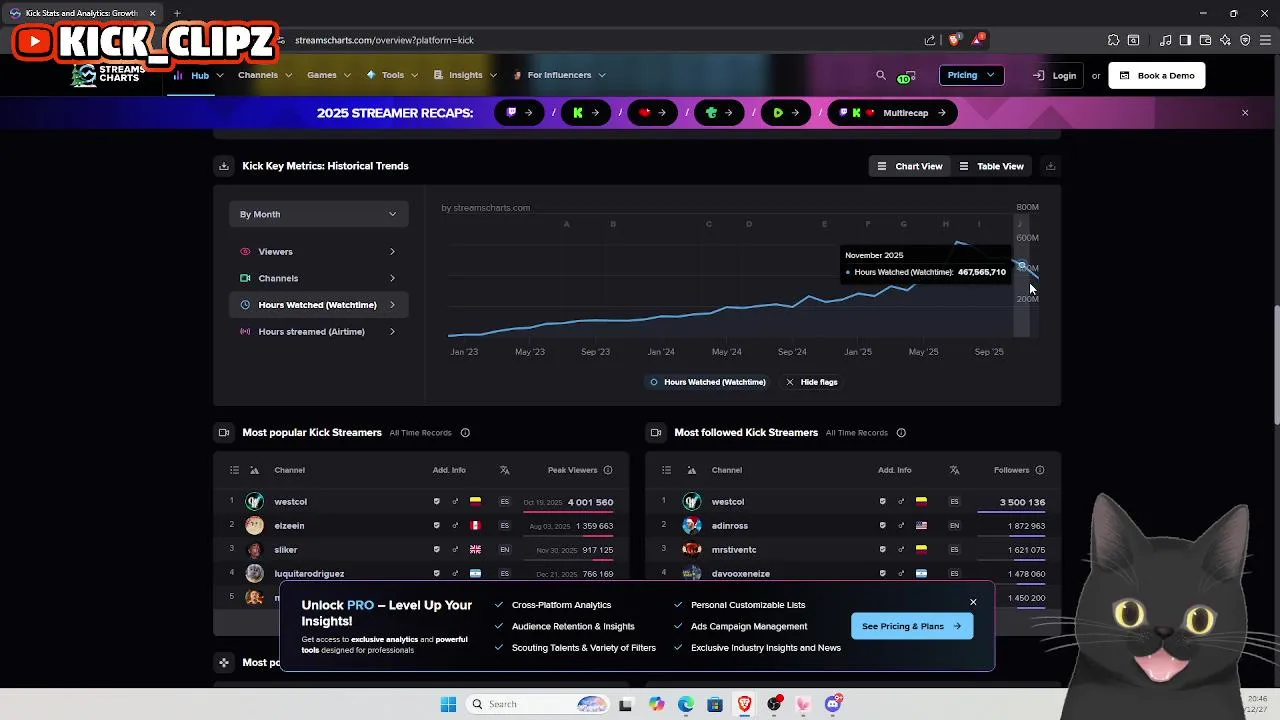Open the notifications icon with badge 10
1280x720 pixels.
click(x=905, y=76)
